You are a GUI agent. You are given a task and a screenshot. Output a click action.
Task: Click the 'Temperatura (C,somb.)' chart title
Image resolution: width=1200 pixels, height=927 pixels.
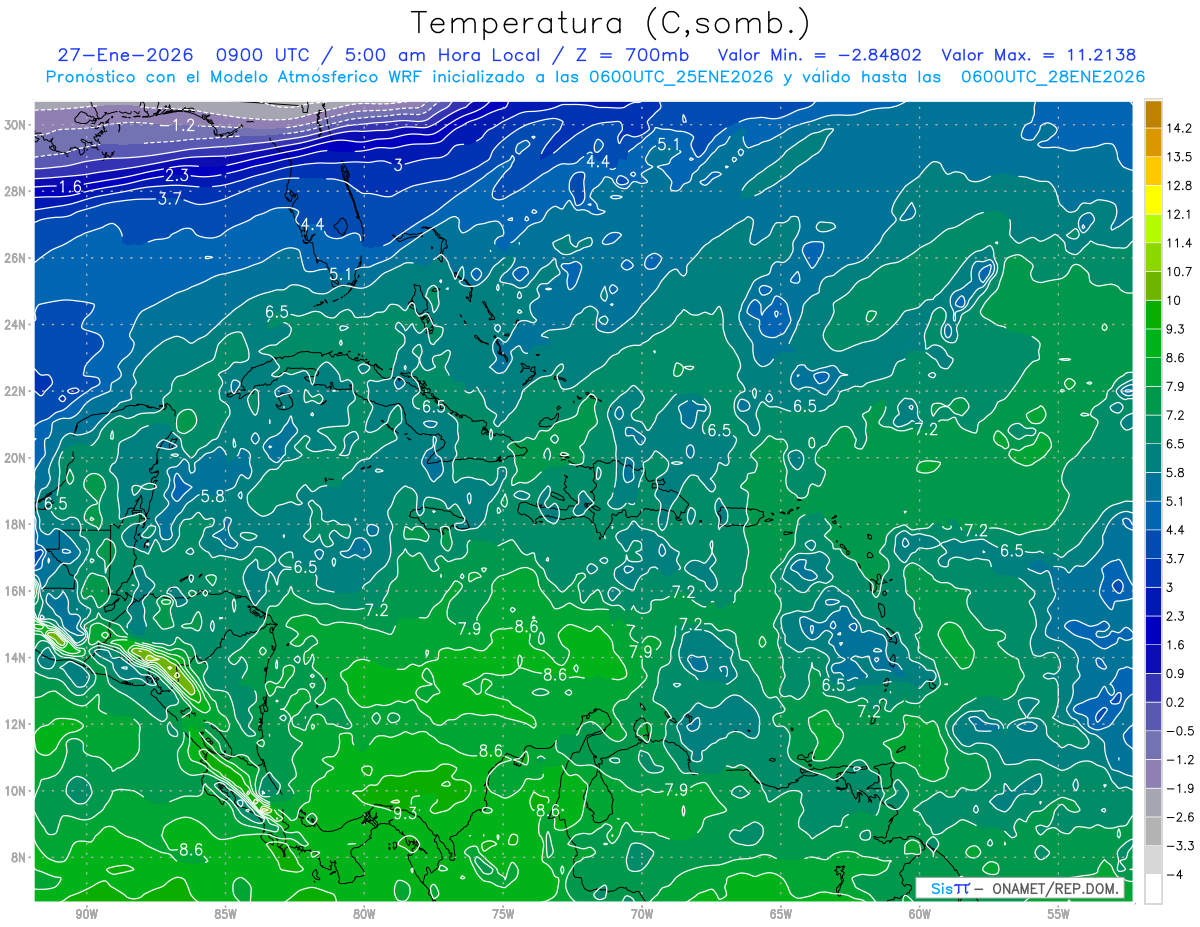point(611,24)
